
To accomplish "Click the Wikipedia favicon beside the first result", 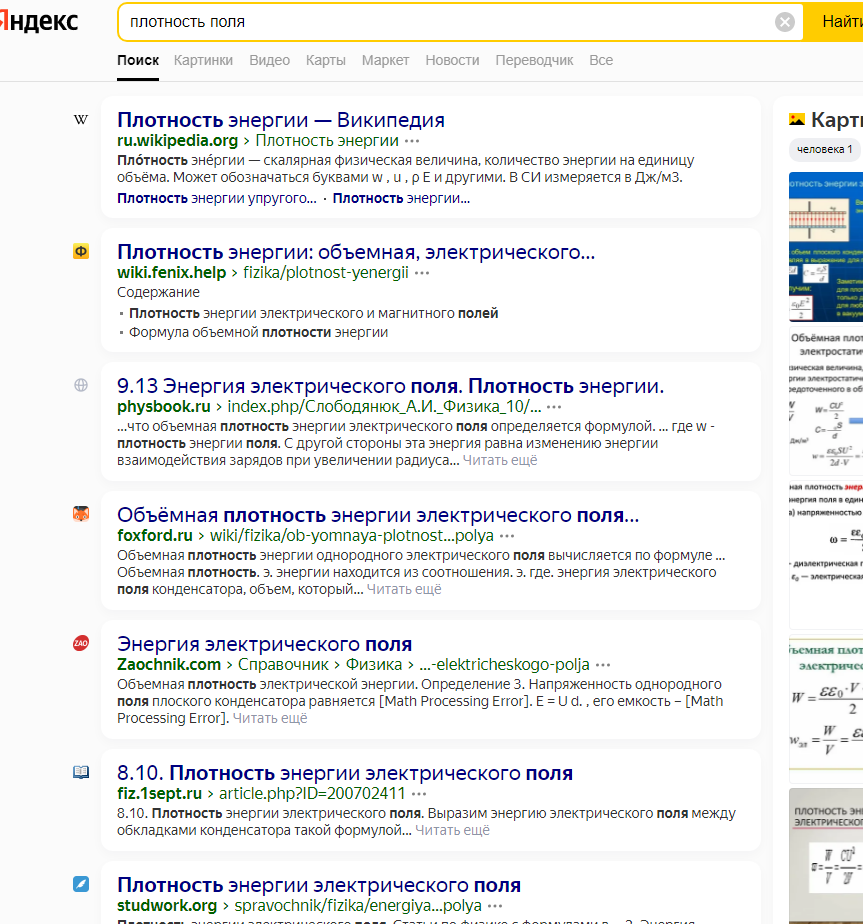I will [x=81, y=120].
